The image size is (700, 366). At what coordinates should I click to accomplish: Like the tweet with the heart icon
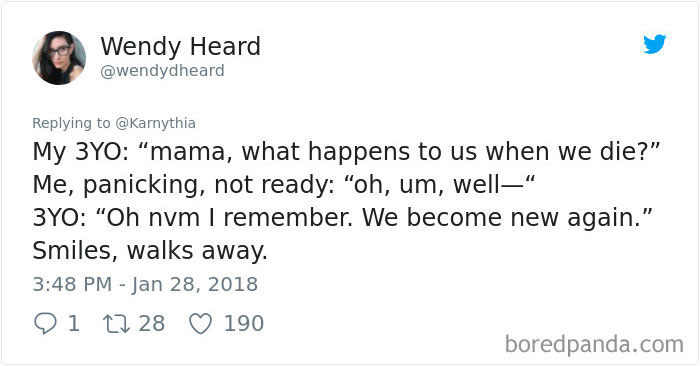200,324
